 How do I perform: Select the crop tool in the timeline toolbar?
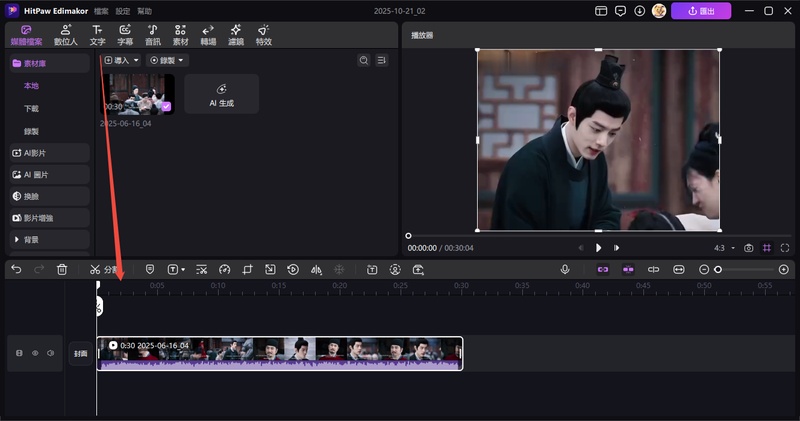(248, 269)
